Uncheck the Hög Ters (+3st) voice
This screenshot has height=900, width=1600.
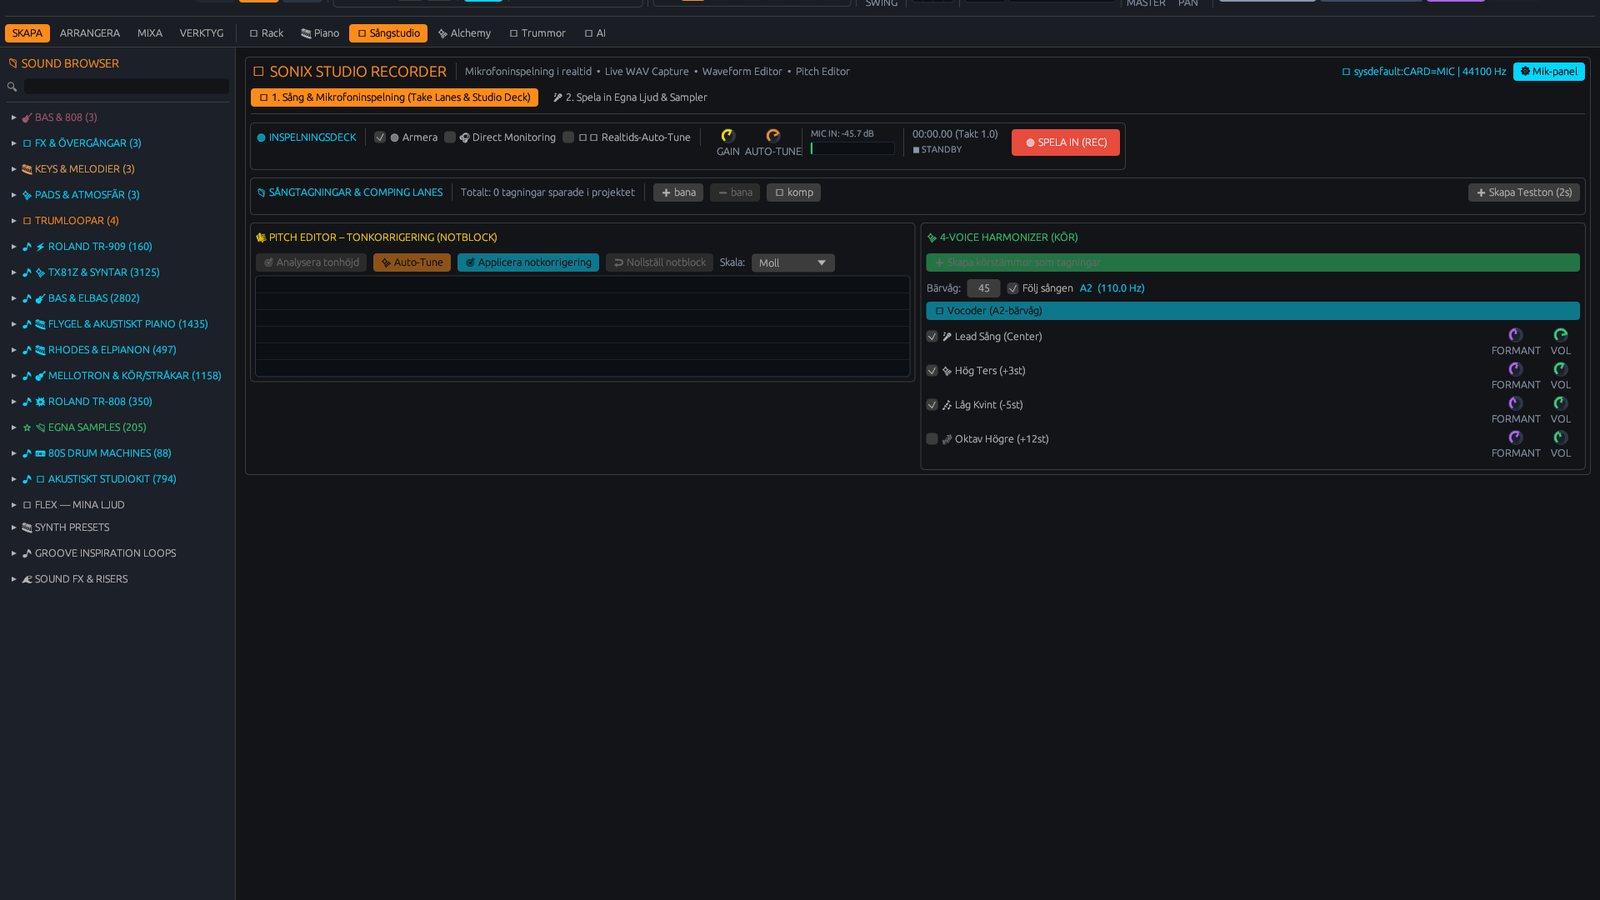pyautogui.click(x=932, y=371)
